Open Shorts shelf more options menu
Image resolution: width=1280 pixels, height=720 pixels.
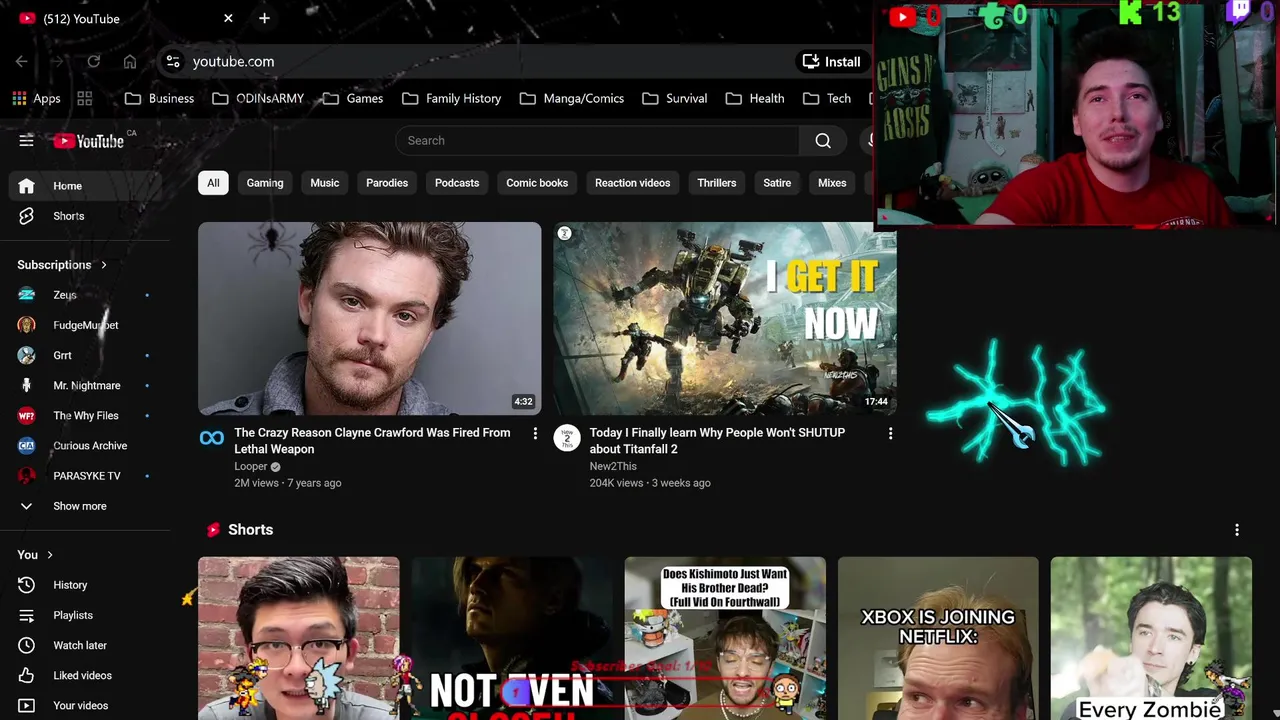(1237, 530)
